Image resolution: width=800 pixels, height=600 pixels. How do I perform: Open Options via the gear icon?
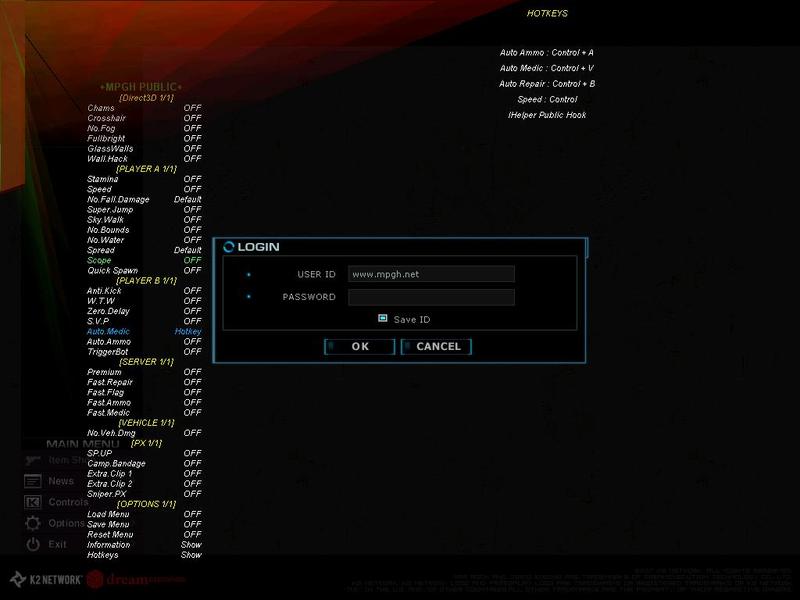coord(33,523)
